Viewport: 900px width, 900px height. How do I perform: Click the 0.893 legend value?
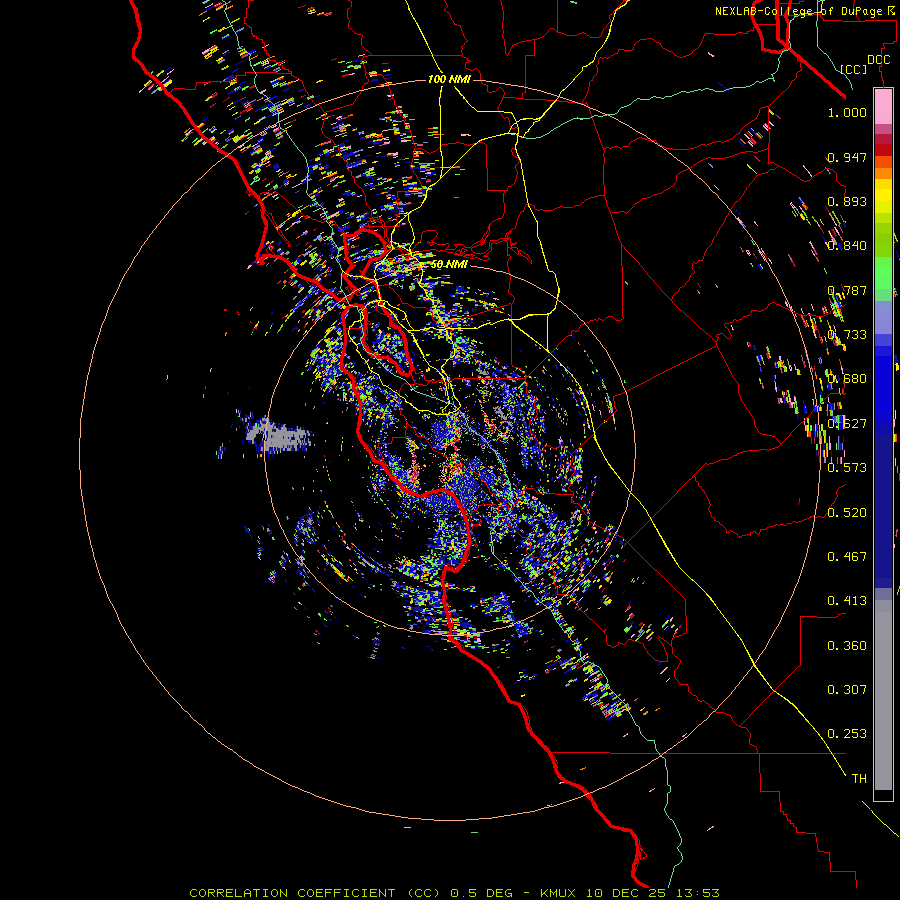point(847,201)
